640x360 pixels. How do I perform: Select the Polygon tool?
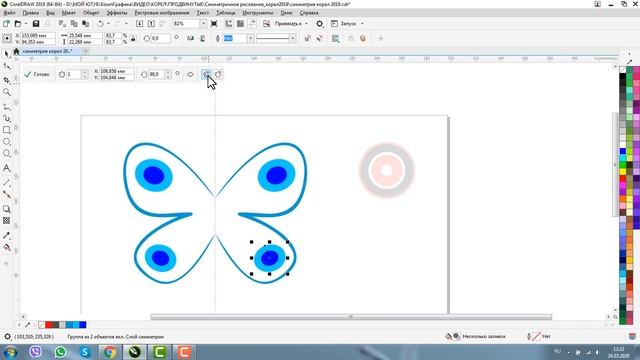click(x=7, y=153)
